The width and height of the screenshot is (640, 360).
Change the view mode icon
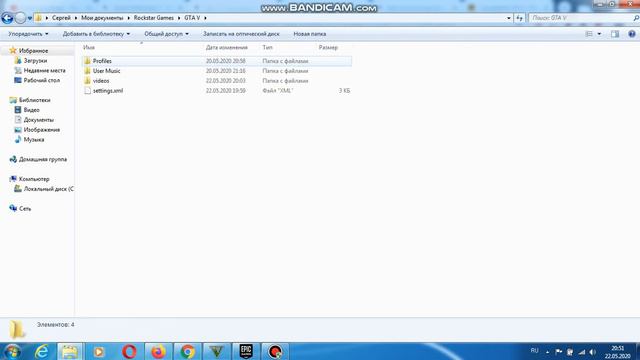click(589, 34)
